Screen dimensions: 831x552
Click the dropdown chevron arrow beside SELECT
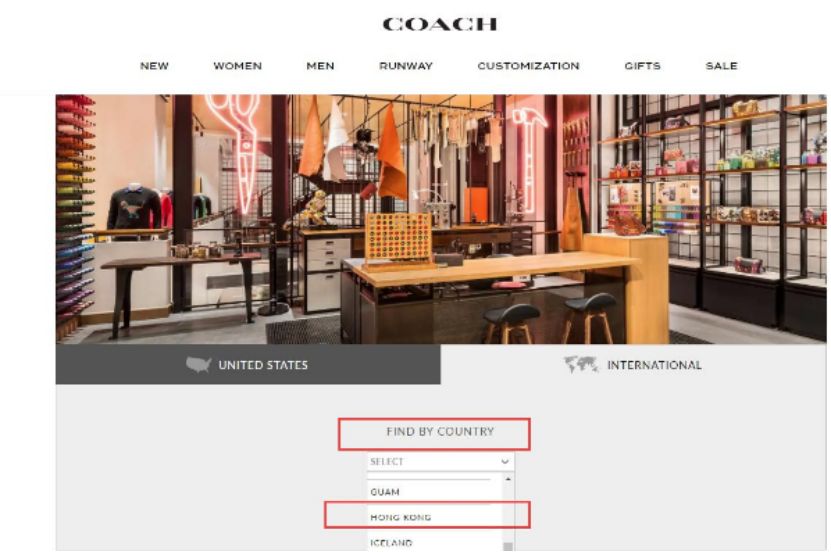(505, 462)
